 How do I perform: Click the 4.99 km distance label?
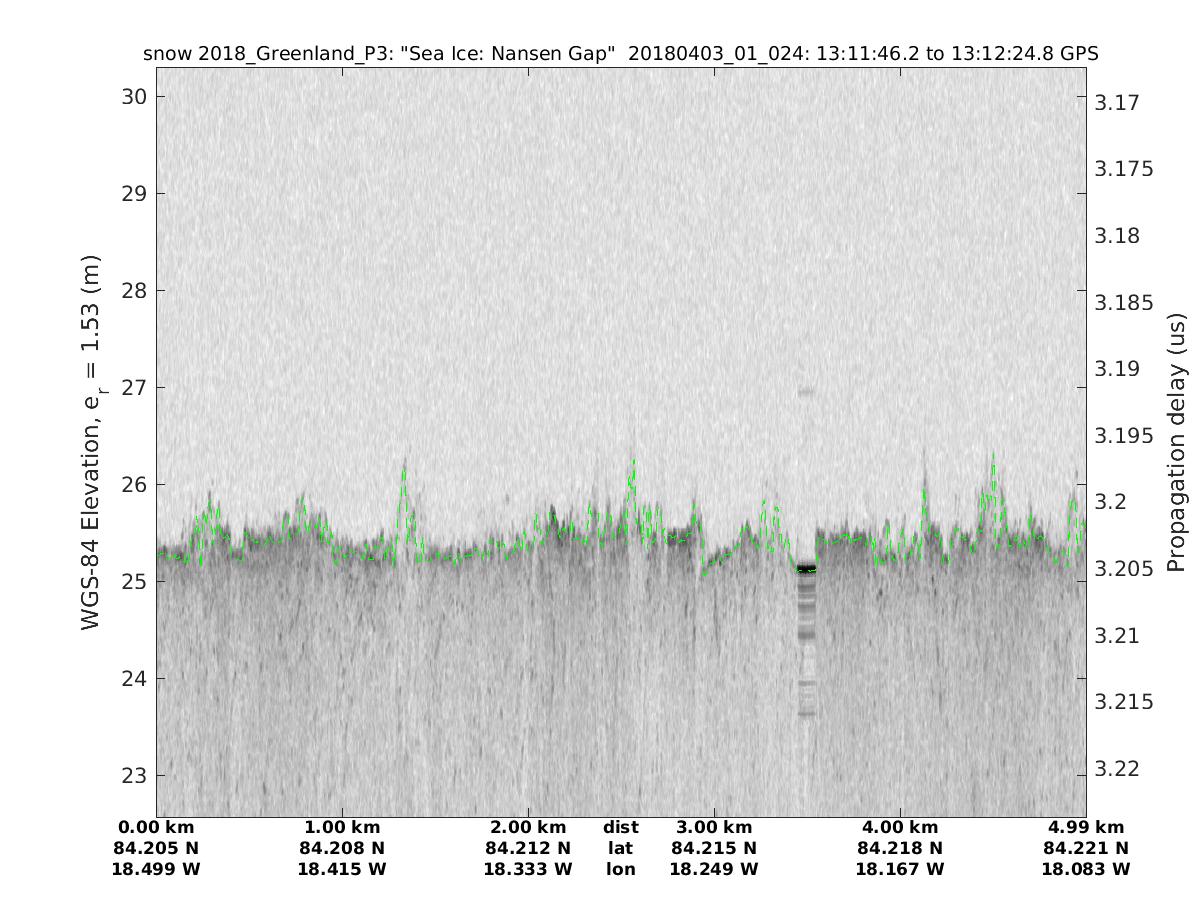coord(1086,827)
